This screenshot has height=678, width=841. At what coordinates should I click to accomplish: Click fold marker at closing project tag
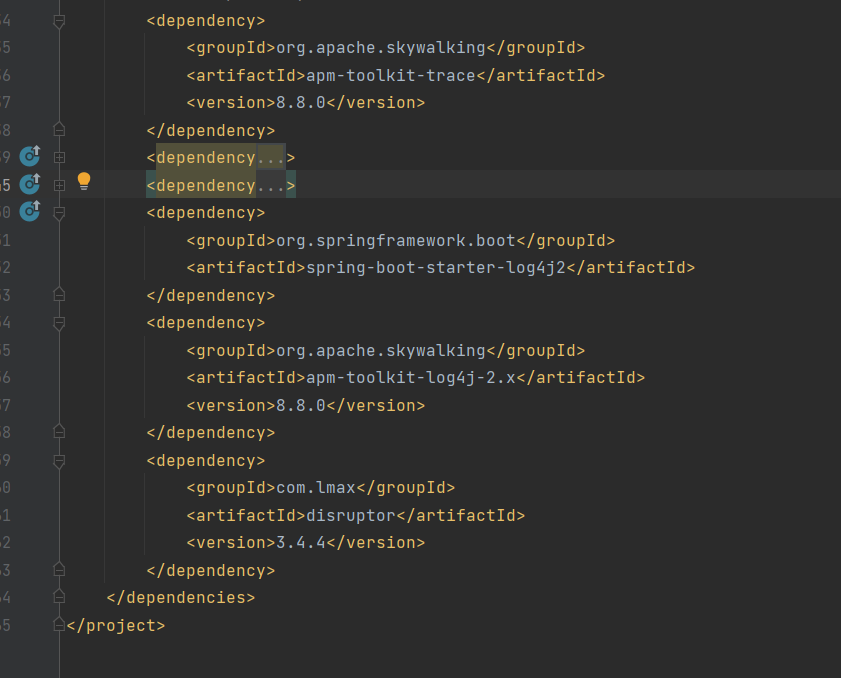[60, 624]
